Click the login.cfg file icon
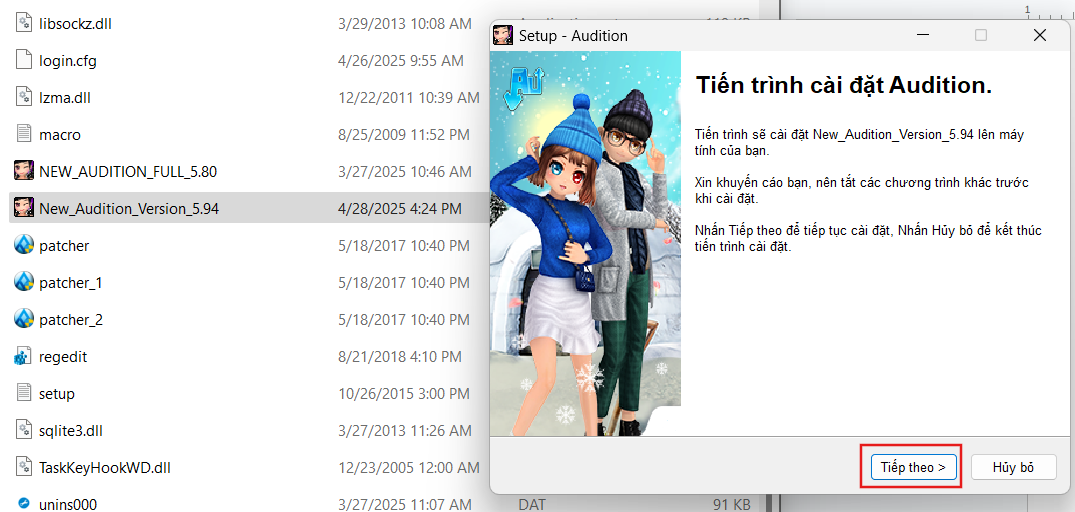Viewport: 1075px width, 512px height. [x=24, y=61]
